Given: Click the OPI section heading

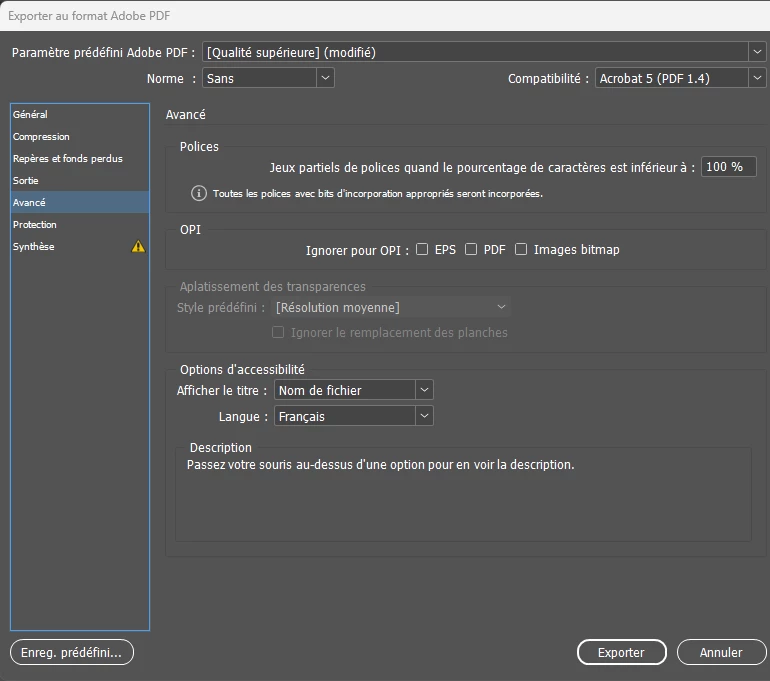Looking at the screenshot, I should click(x=191, y=229).
